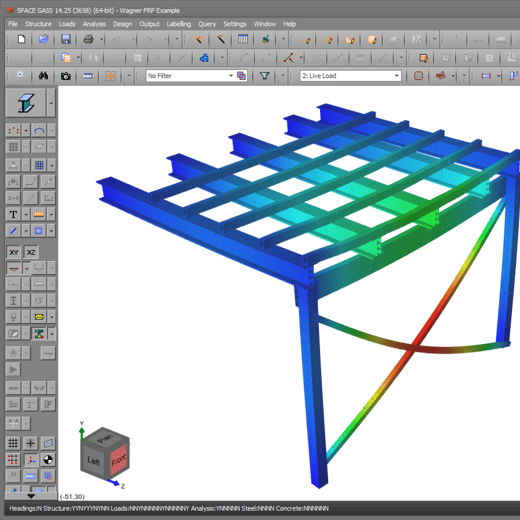Toggle the orange ruler dimensions button
The width and height of the screenshot is (520, 520).
point(39,214)
